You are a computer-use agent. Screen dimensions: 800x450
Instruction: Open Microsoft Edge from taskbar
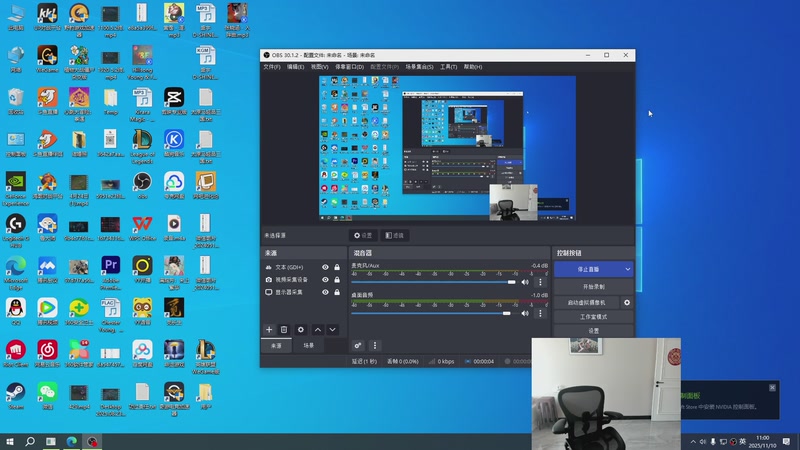click(71, 441)
